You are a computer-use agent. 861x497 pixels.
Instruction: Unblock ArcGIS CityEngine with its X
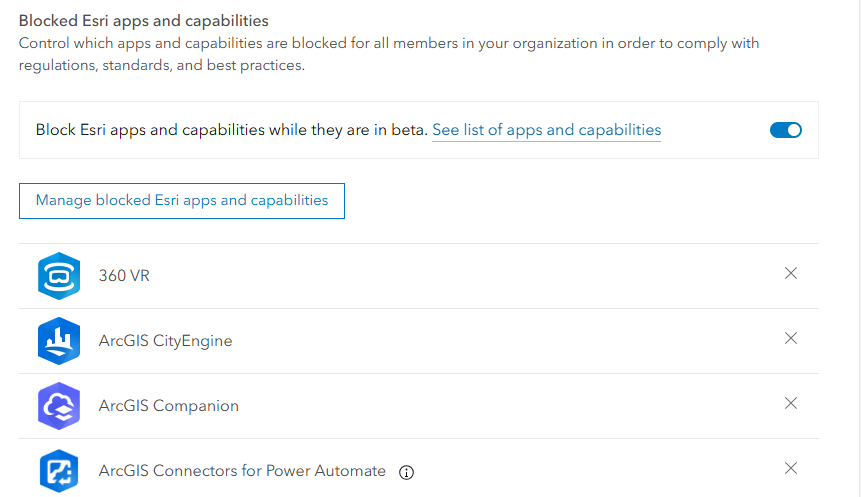click(791, 338)
